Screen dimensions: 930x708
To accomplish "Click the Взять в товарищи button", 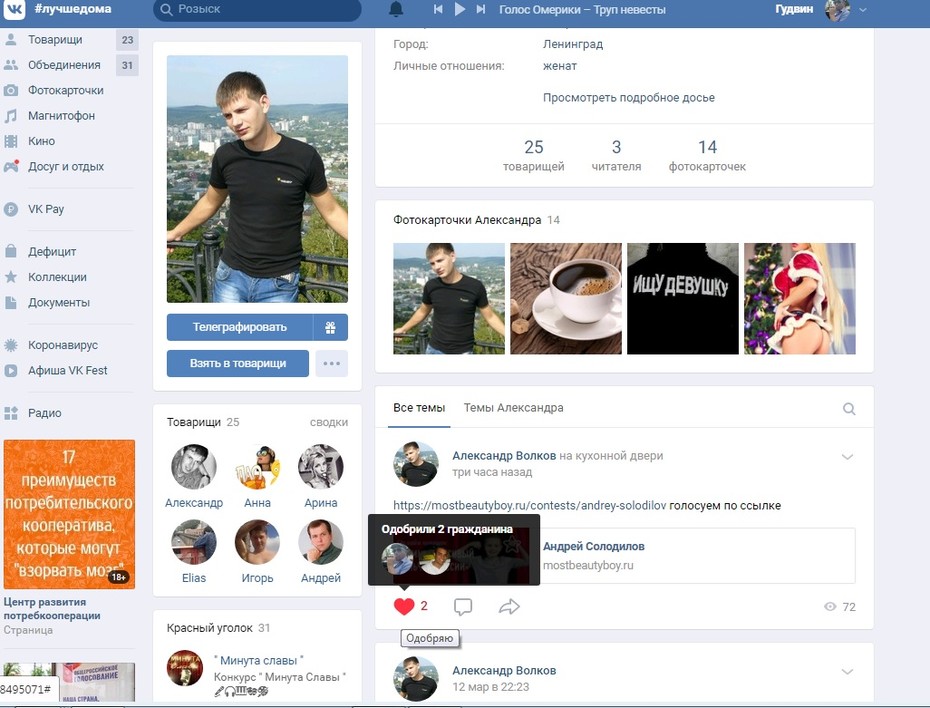I will click(238, 363).
